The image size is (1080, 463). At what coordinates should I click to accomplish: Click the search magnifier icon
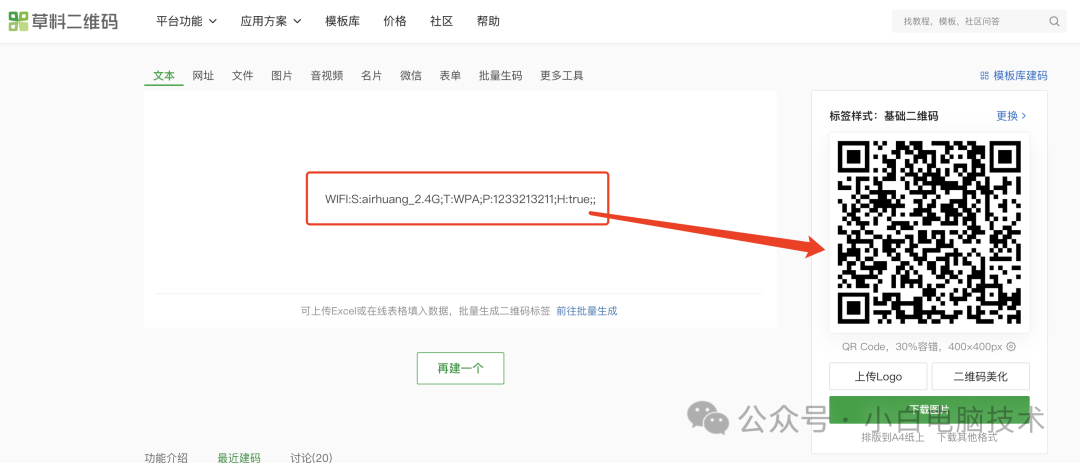pos(1054,21)
